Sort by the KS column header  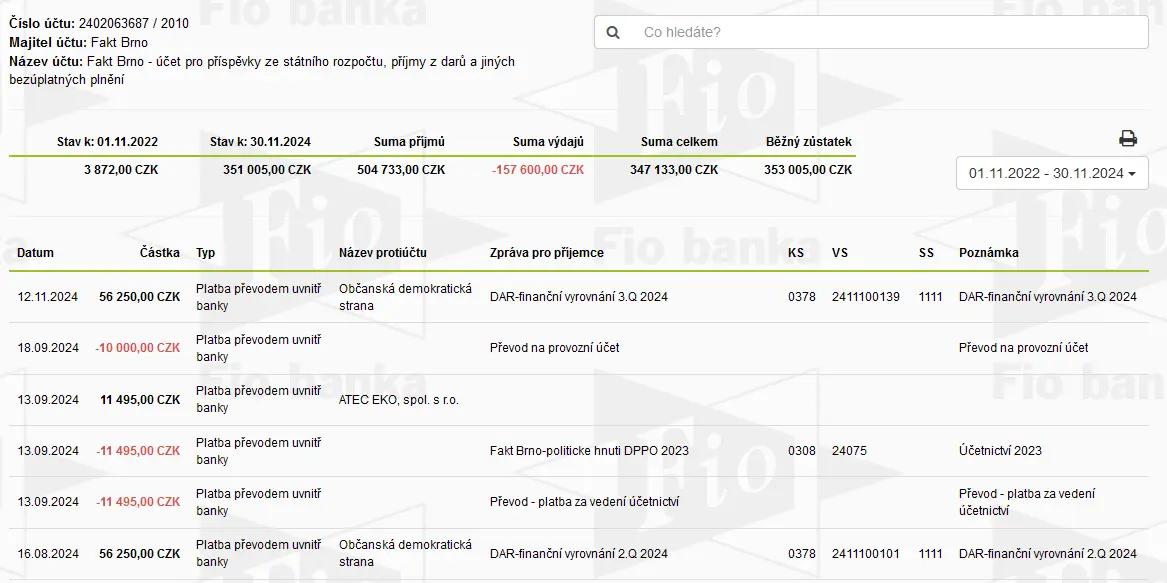pos(796,252)
